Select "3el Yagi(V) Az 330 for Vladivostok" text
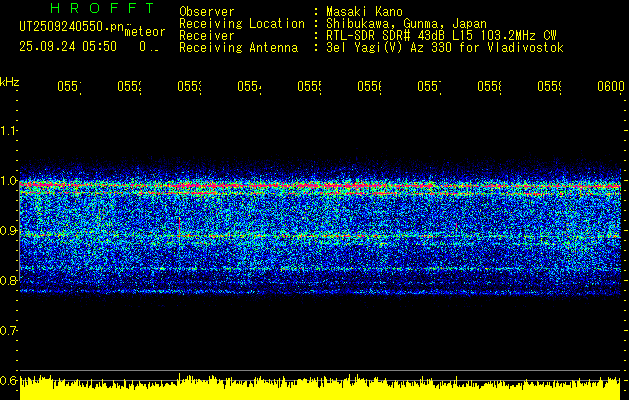629x400 pixels. 445,48
